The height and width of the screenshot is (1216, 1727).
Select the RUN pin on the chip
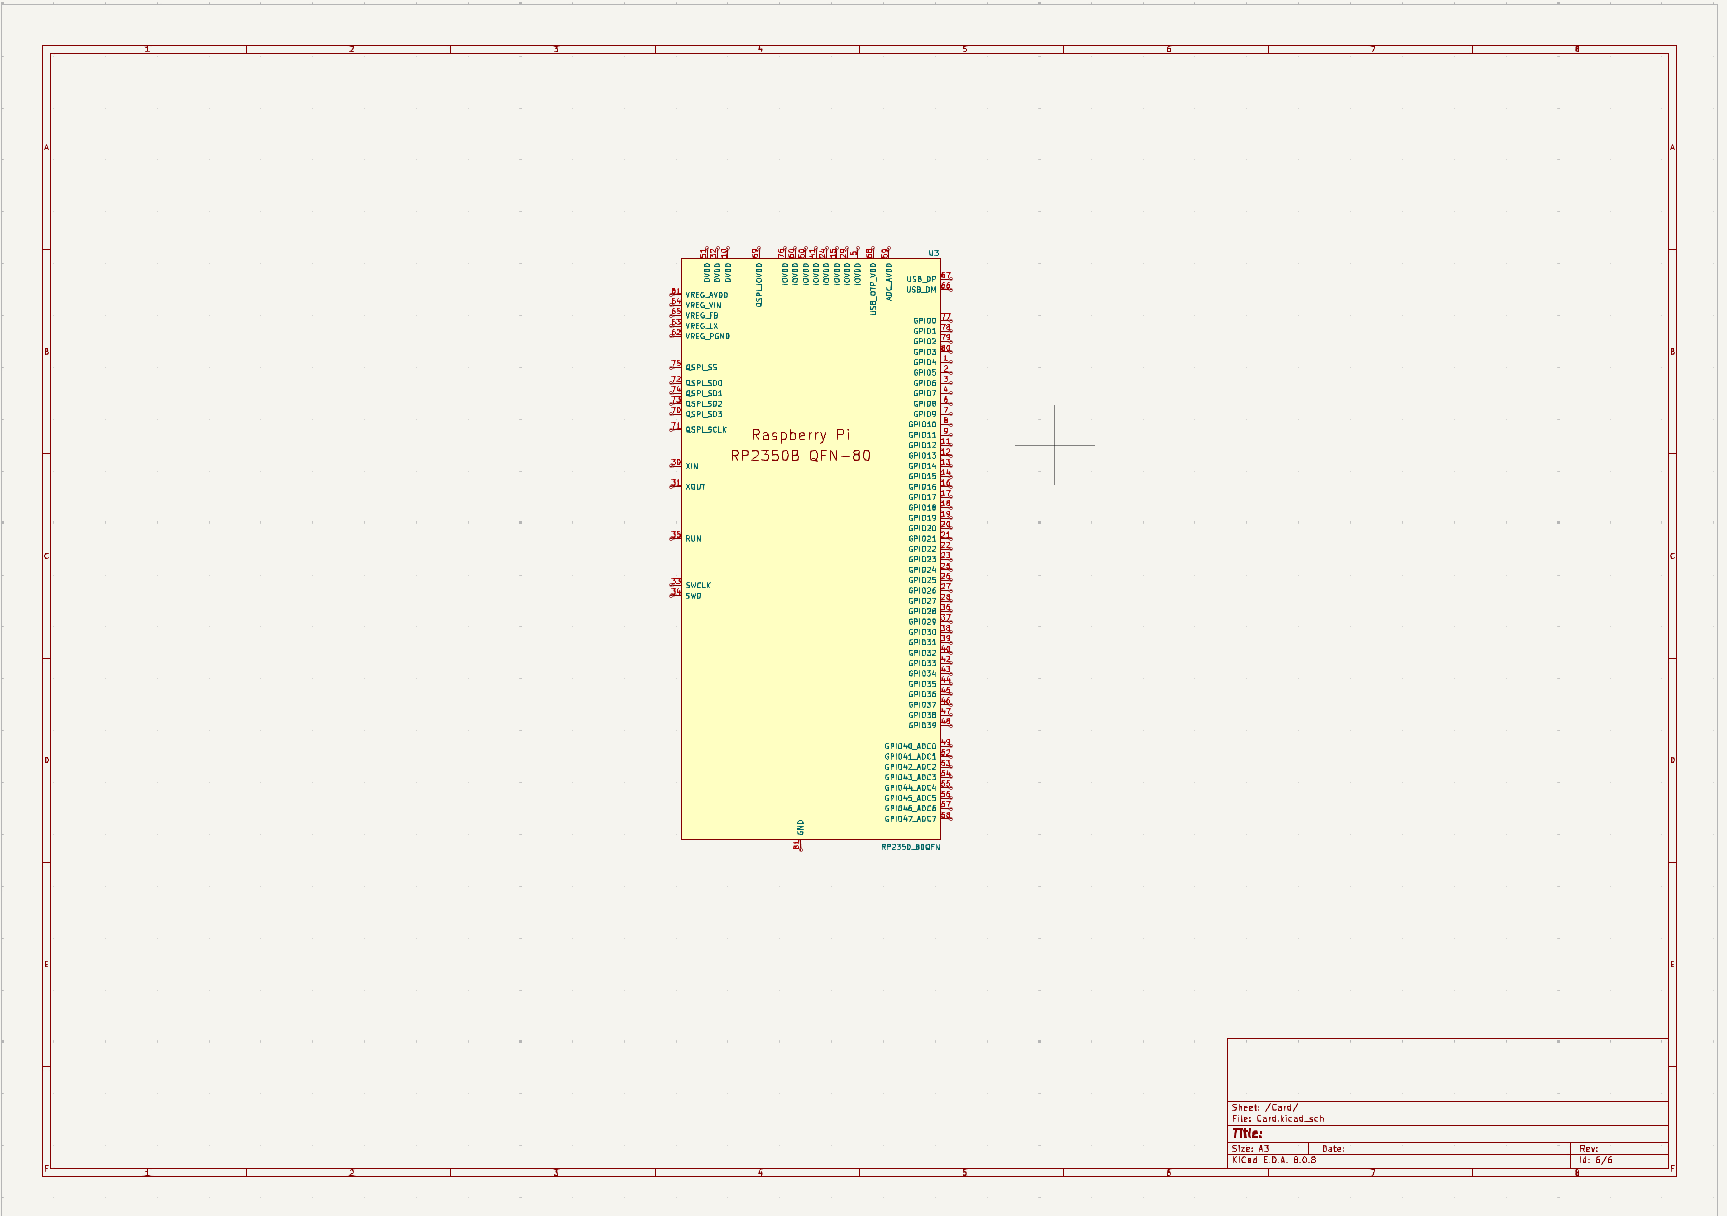691,537
